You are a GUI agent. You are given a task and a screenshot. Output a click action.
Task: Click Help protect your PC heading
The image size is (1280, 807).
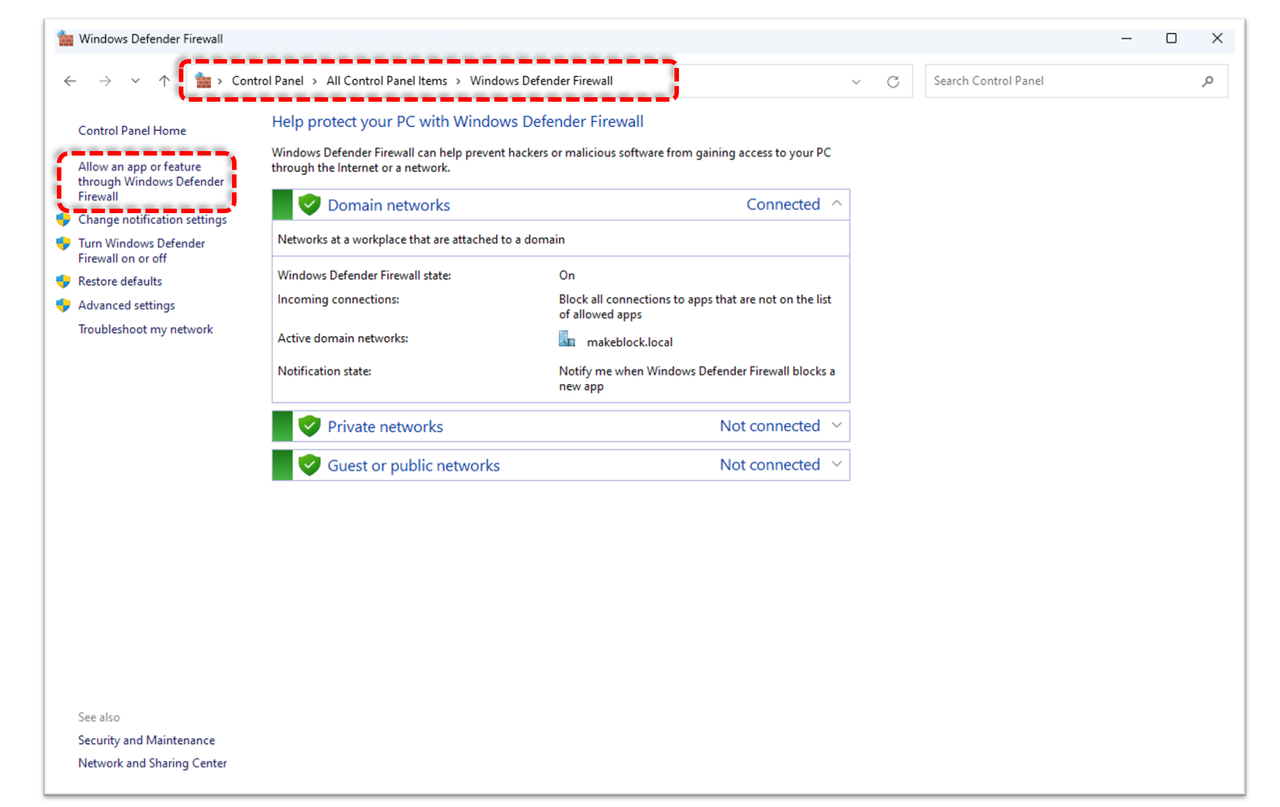(x=458, y=122)
